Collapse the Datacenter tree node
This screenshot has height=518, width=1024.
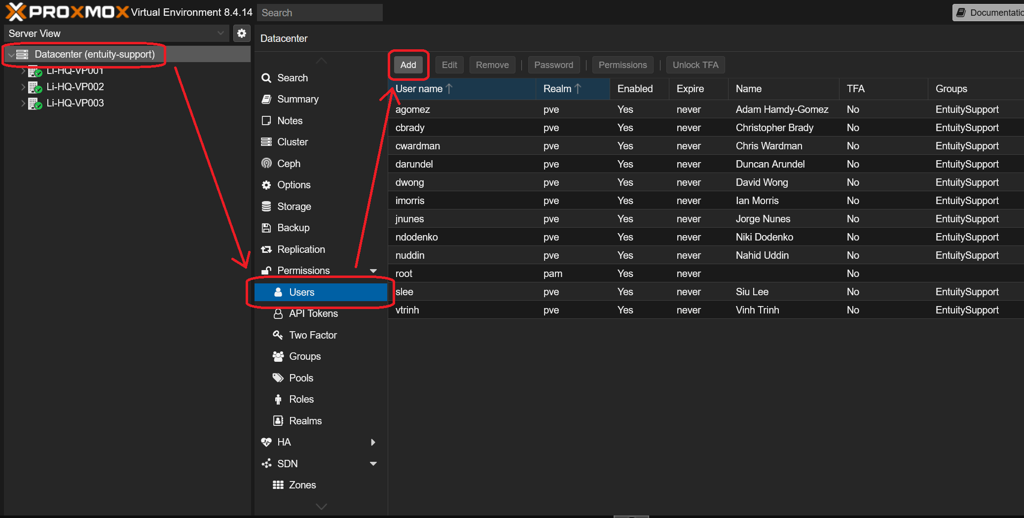(10, 55)
